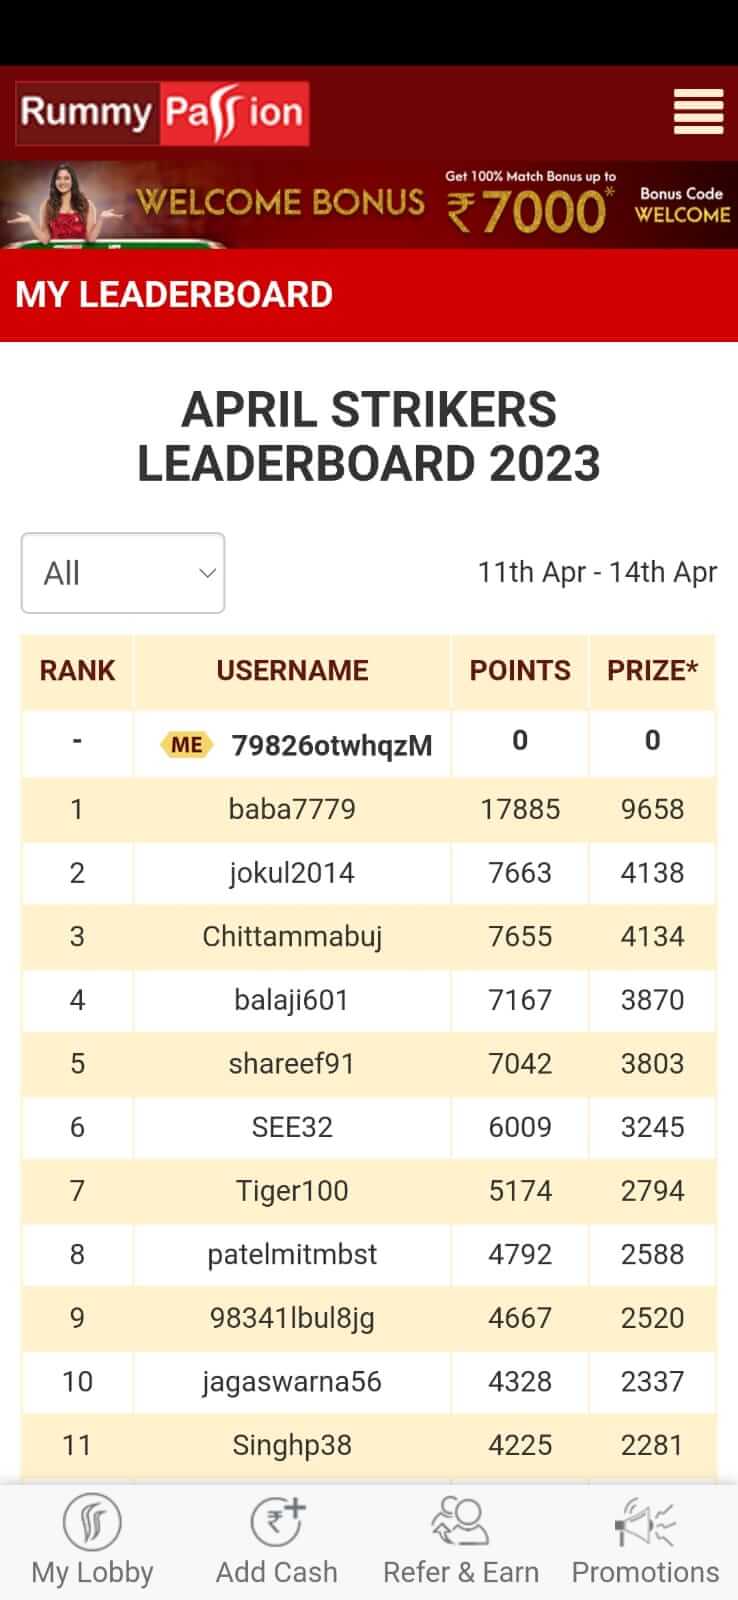
Task: Open My Lobby icon
Action: tap(92, 1522)
